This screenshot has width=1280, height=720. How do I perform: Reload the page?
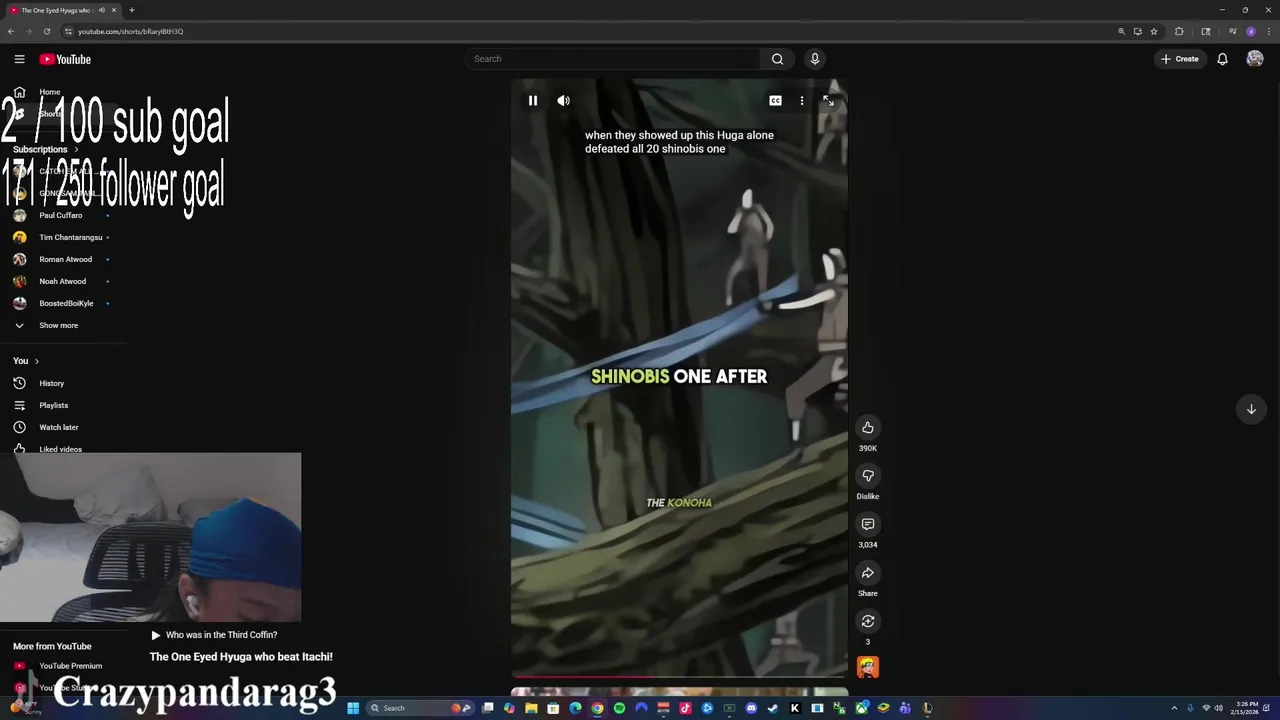46,31
